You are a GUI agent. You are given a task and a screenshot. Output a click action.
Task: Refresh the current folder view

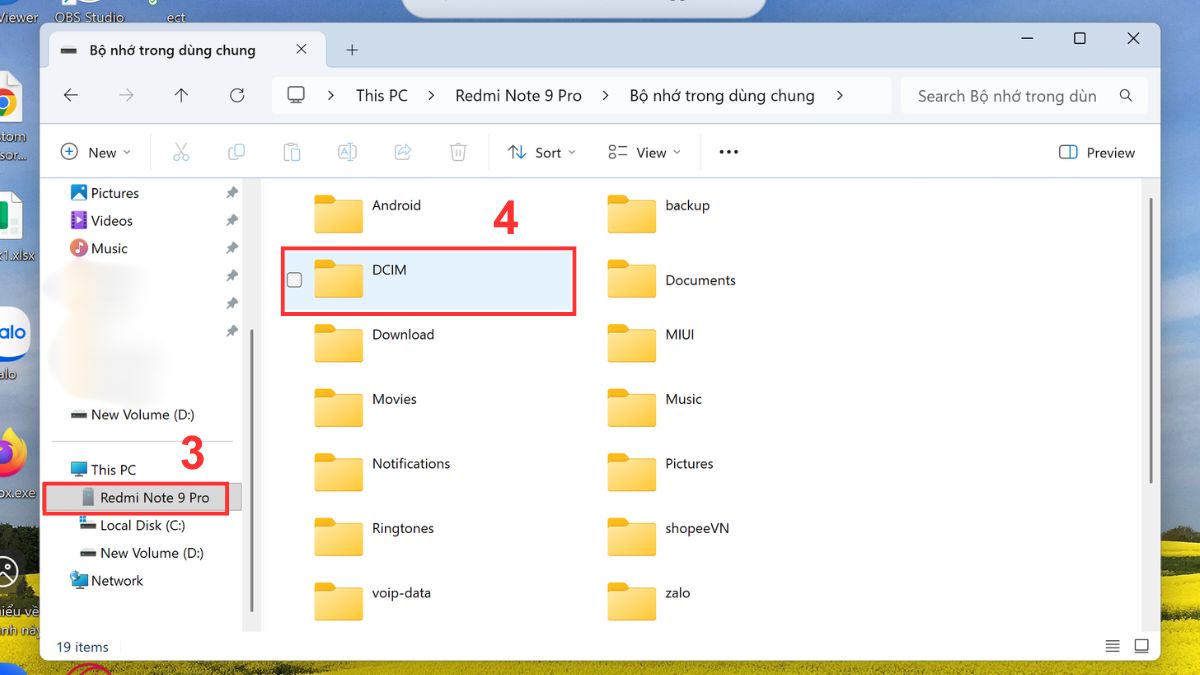pyautogui.click(x=237, y=96)
